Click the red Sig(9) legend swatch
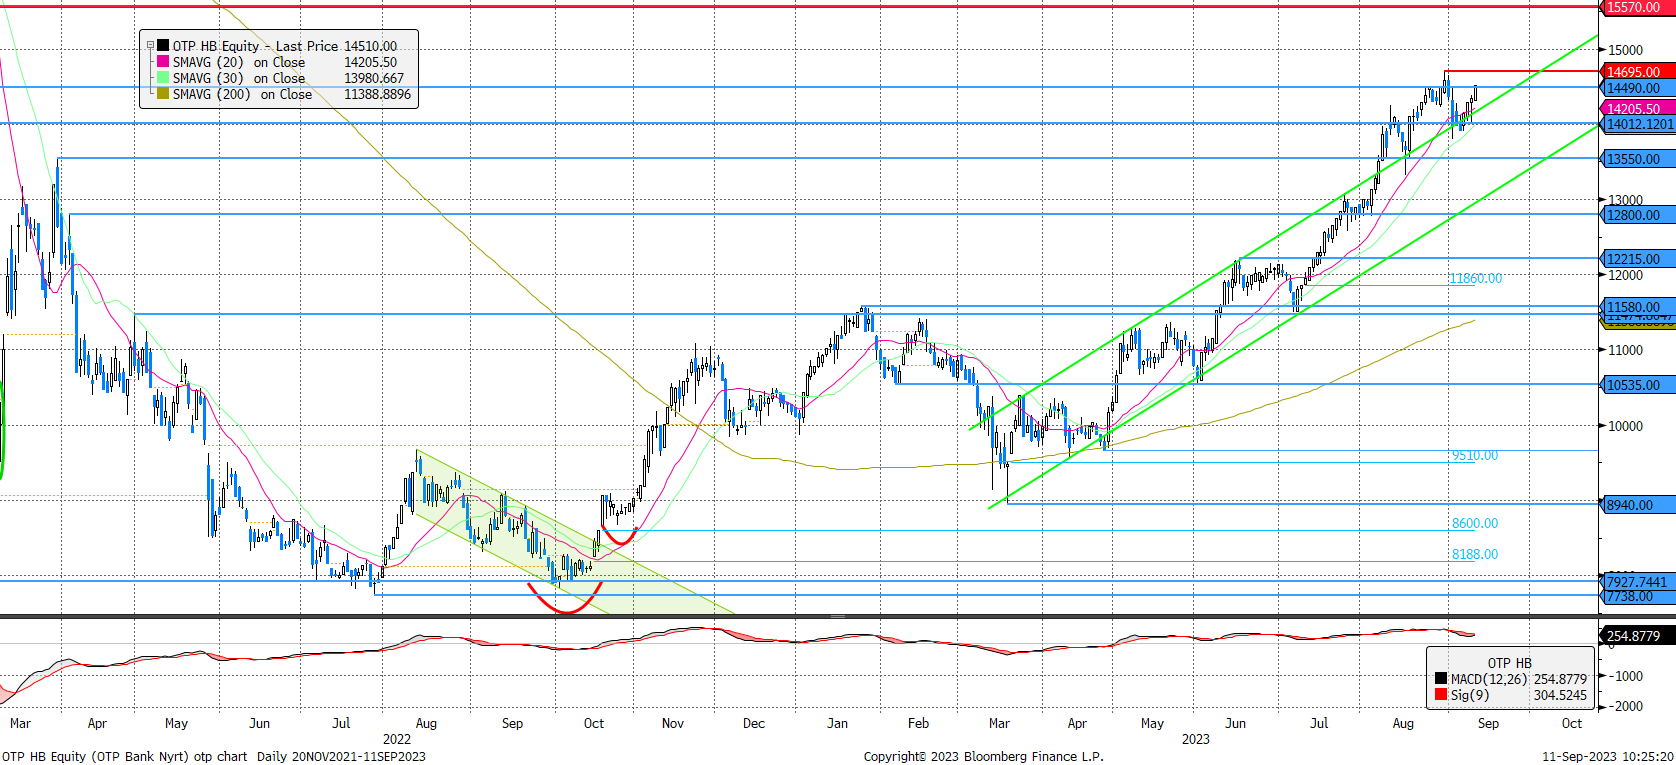Image resolution: width=1676 pixels, height=765 pixels. (1441, 694)
